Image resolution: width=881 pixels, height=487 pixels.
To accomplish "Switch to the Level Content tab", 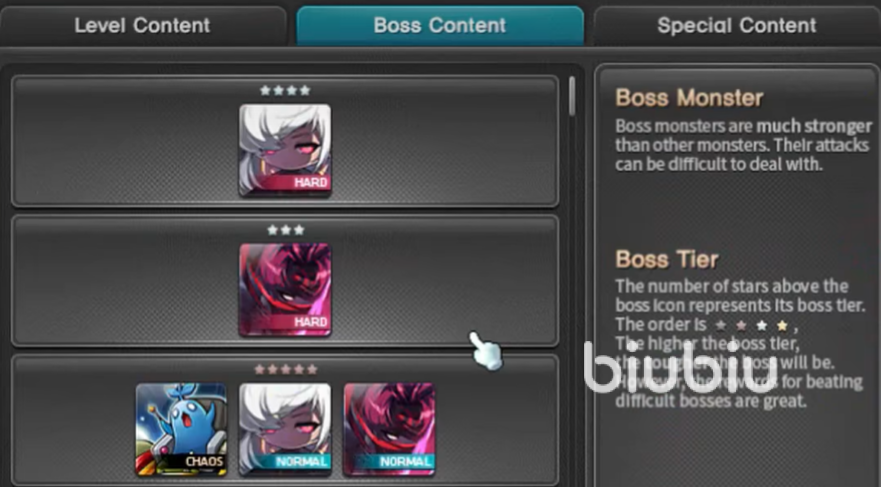I will click(143, 26).
